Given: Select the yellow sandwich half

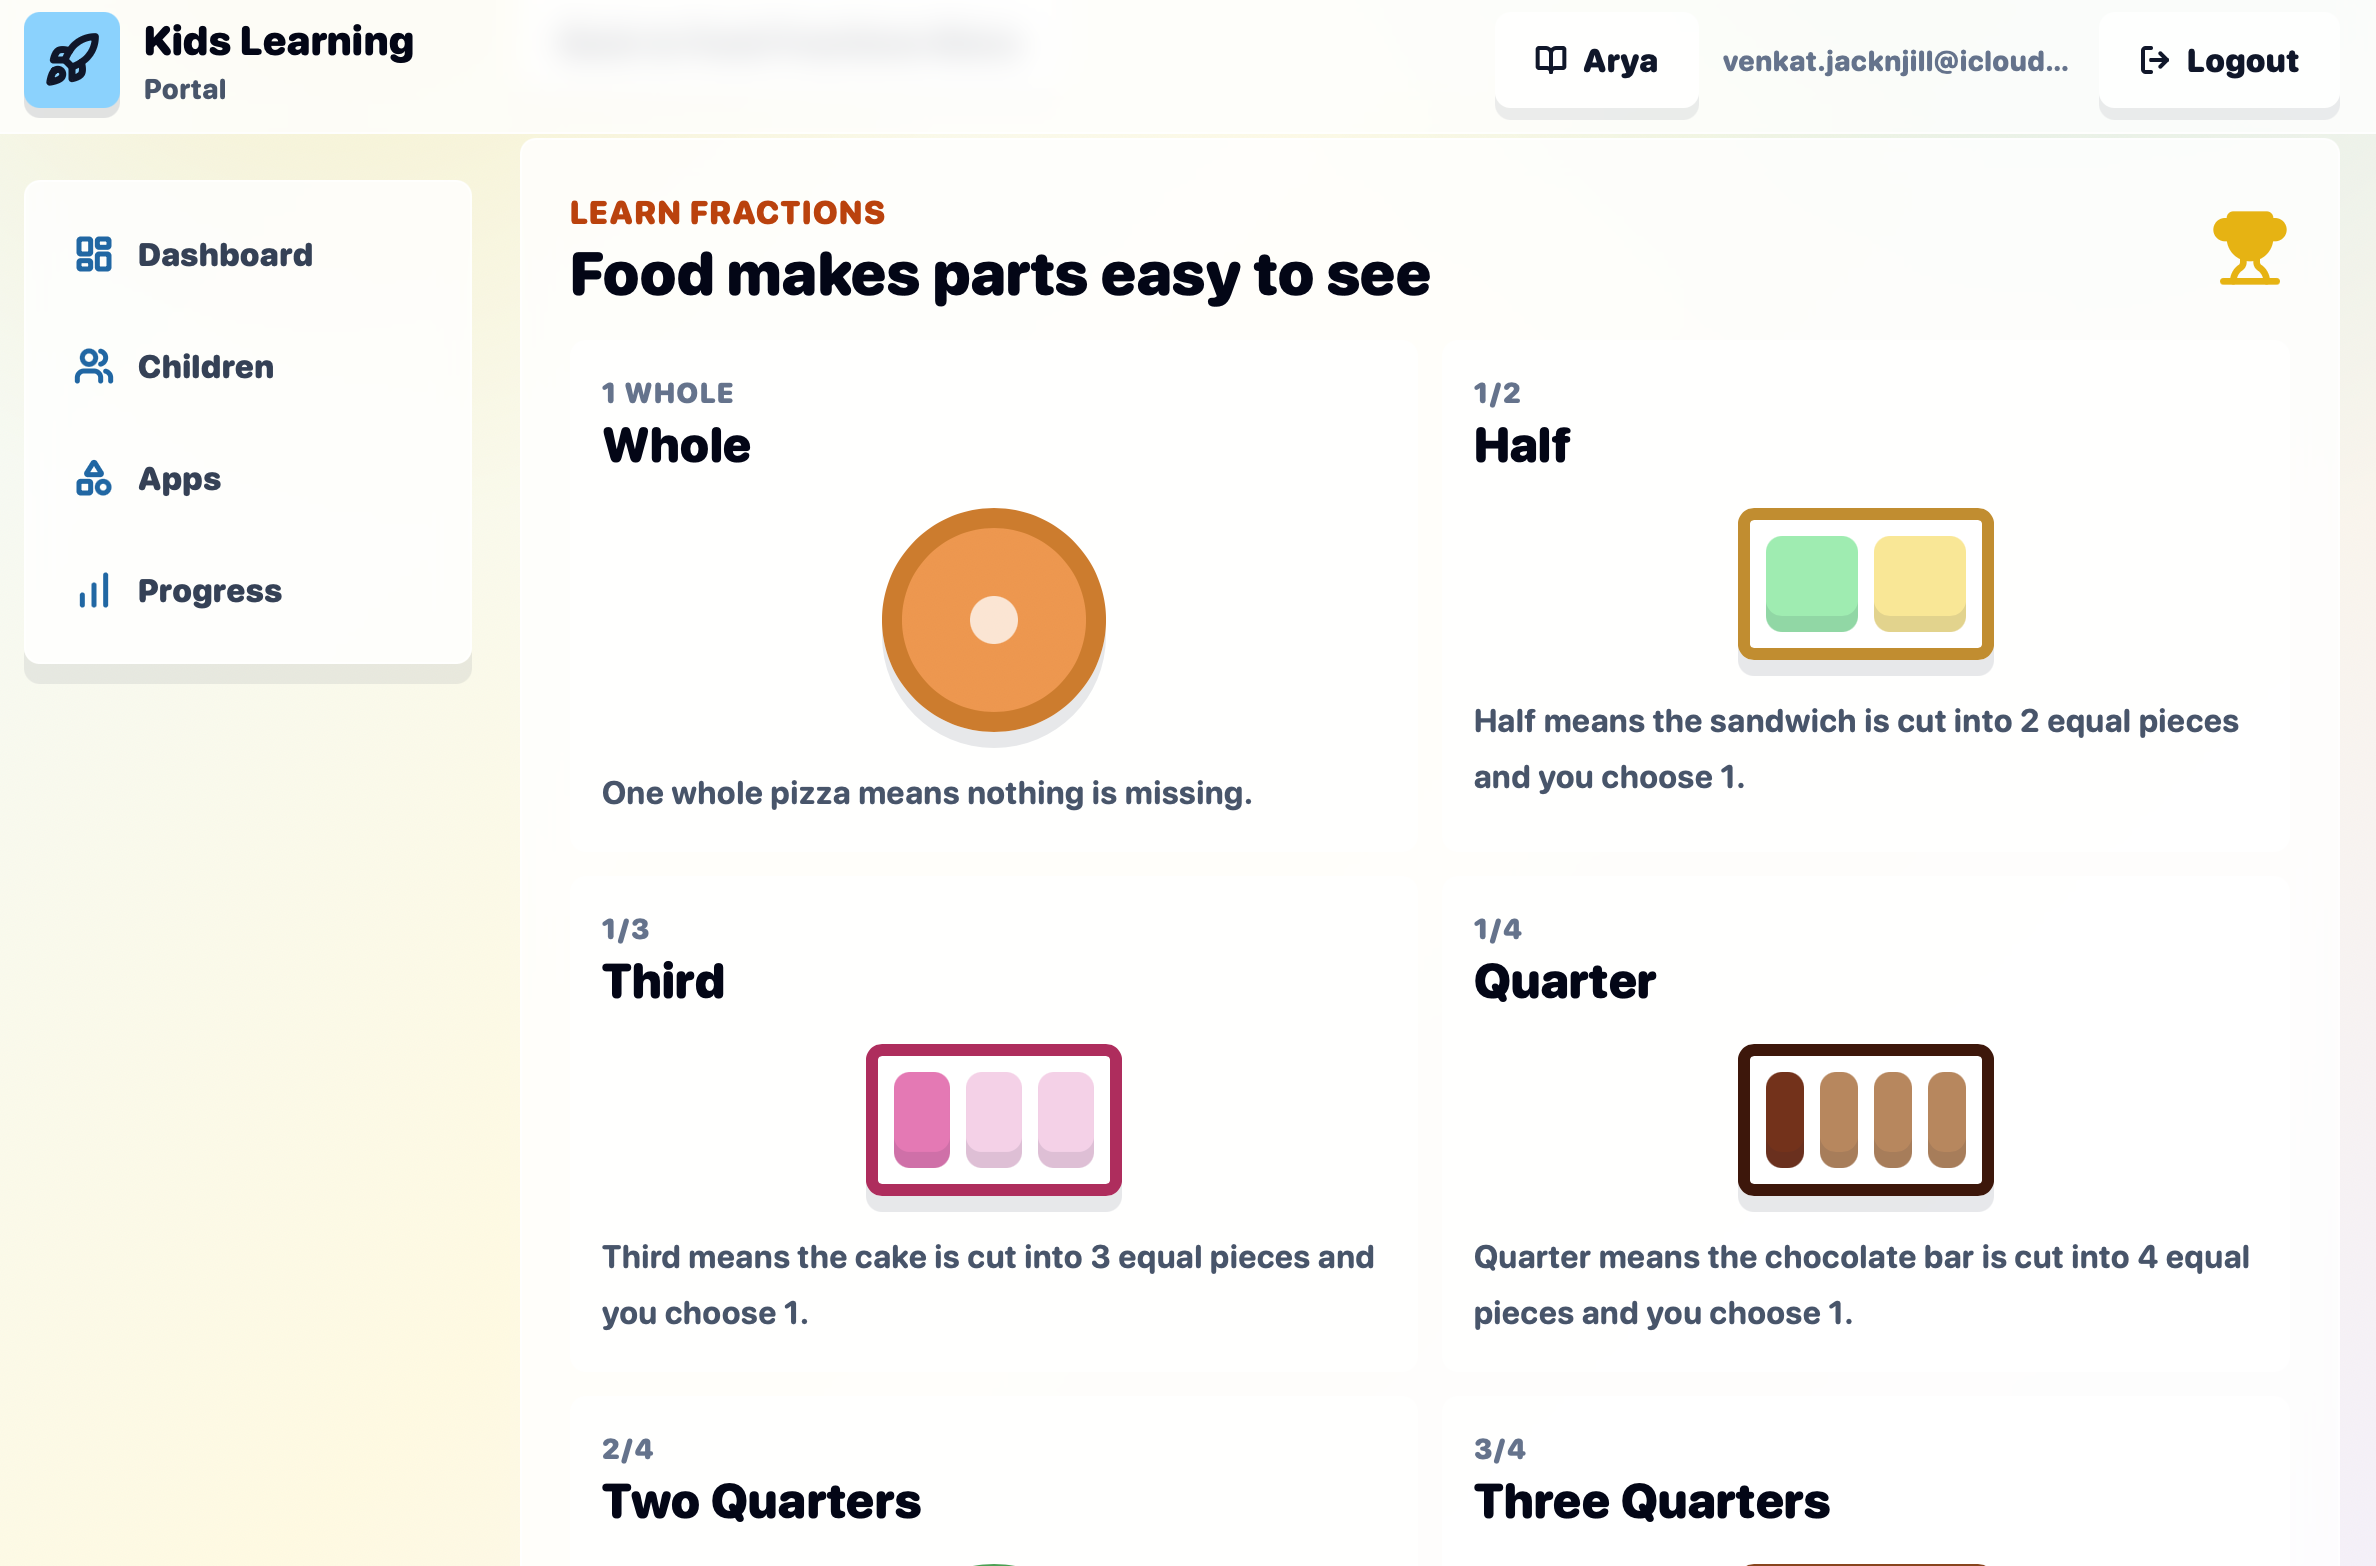Looking at the screenshot, I should [1919, 583].
